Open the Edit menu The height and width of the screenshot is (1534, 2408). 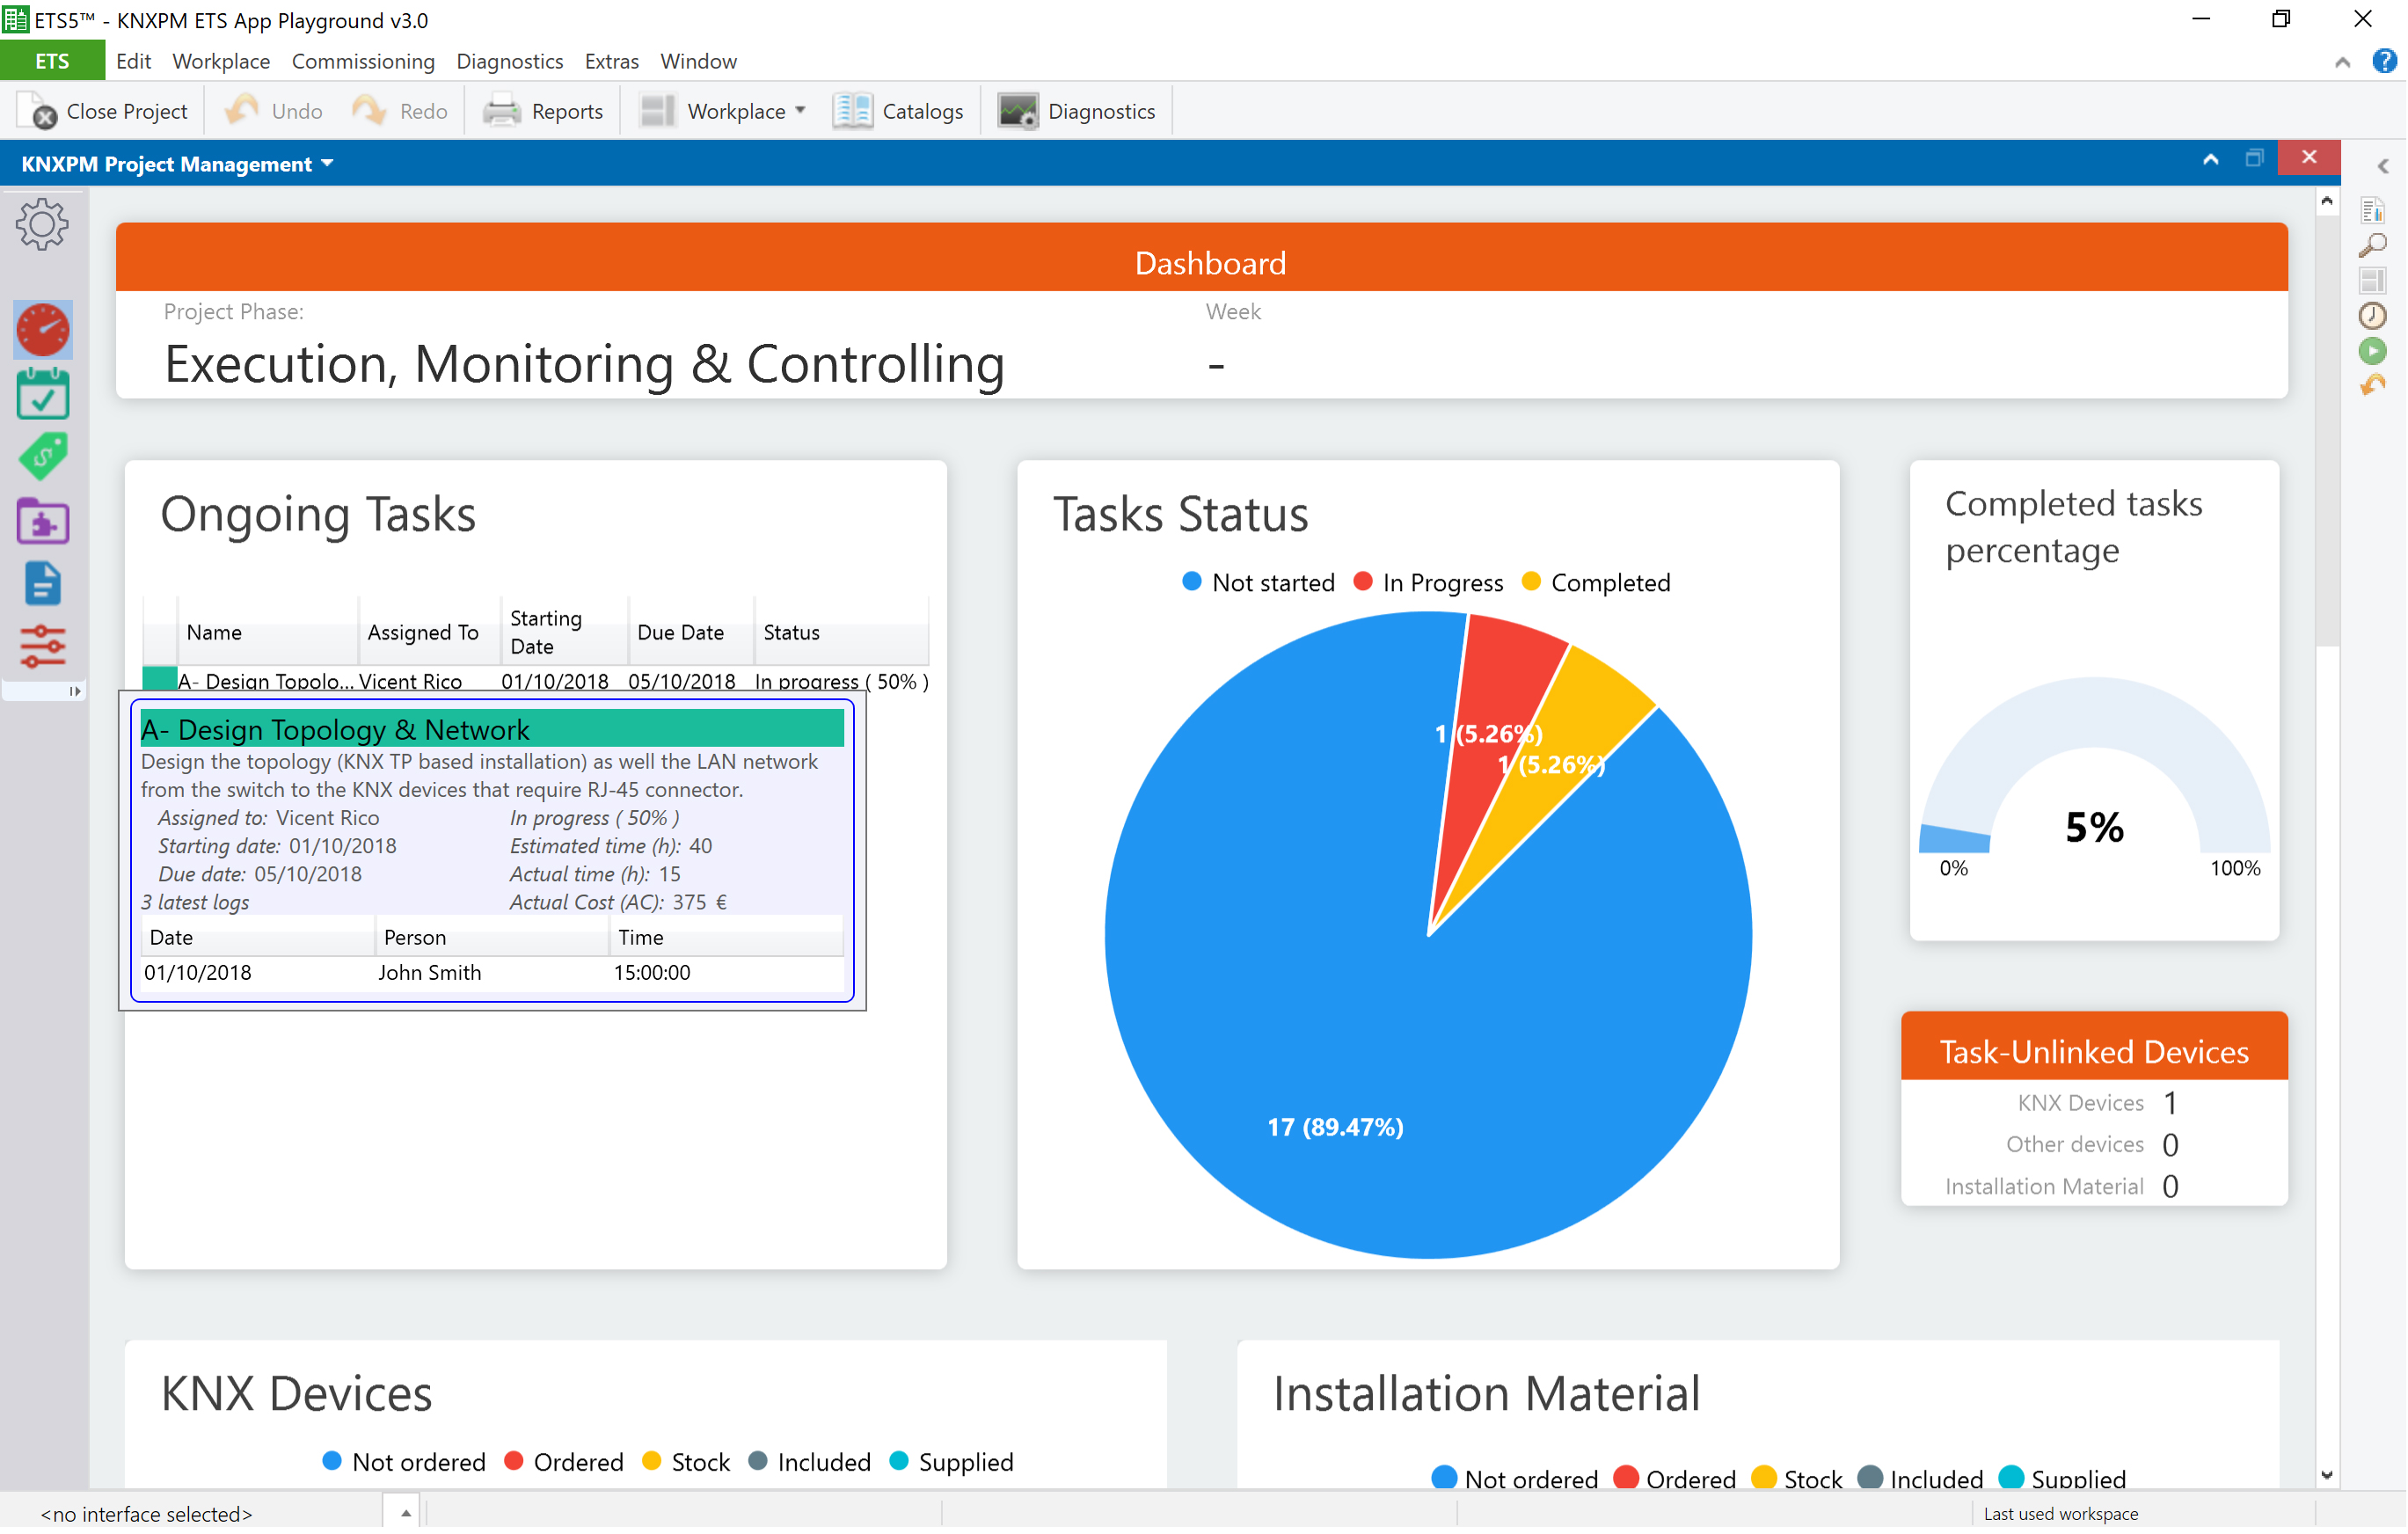(133, 61)
